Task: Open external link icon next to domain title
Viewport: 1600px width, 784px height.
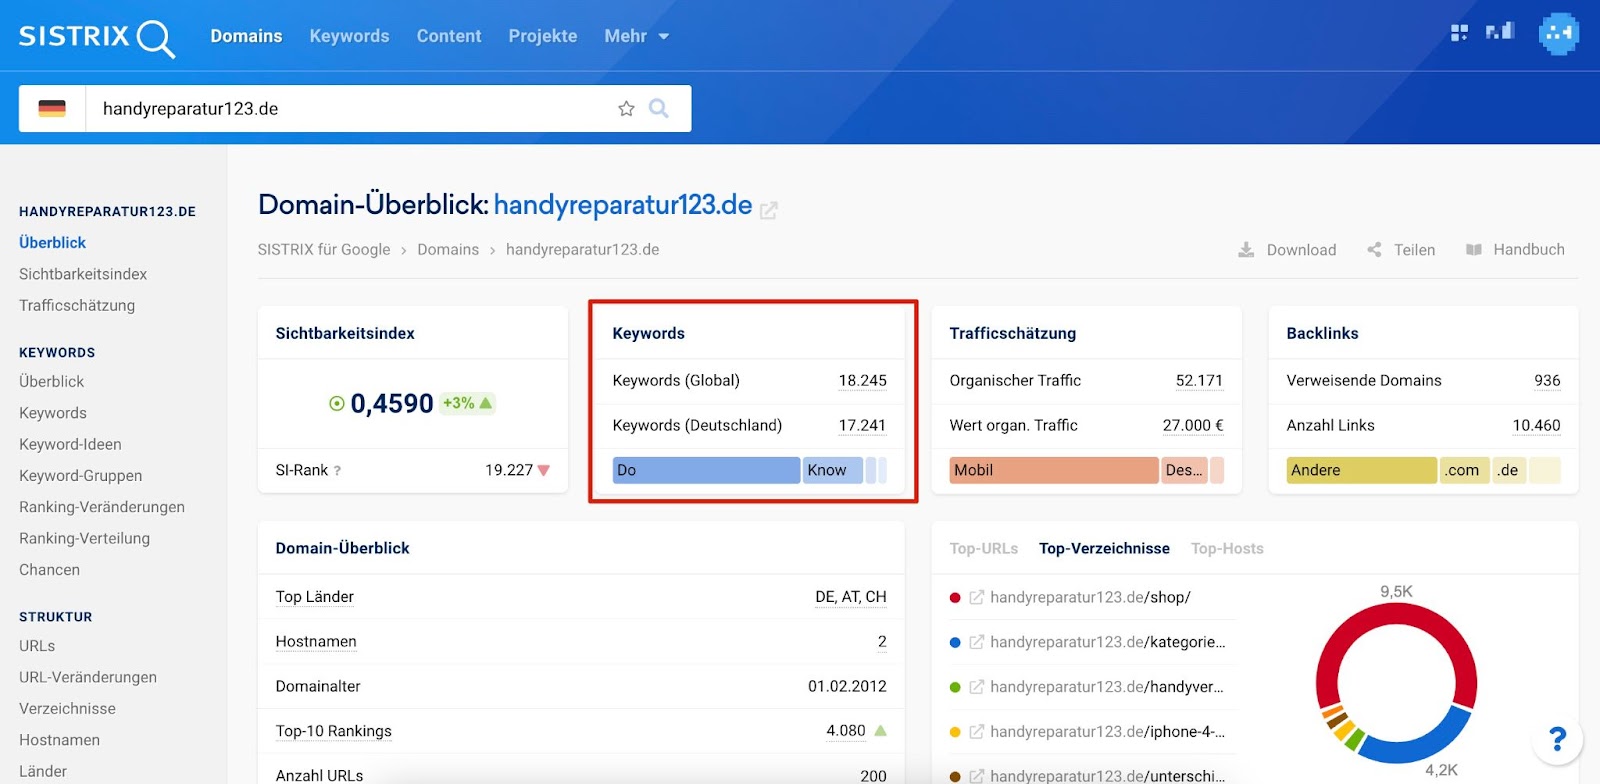Action: click(x=769, y=210)
